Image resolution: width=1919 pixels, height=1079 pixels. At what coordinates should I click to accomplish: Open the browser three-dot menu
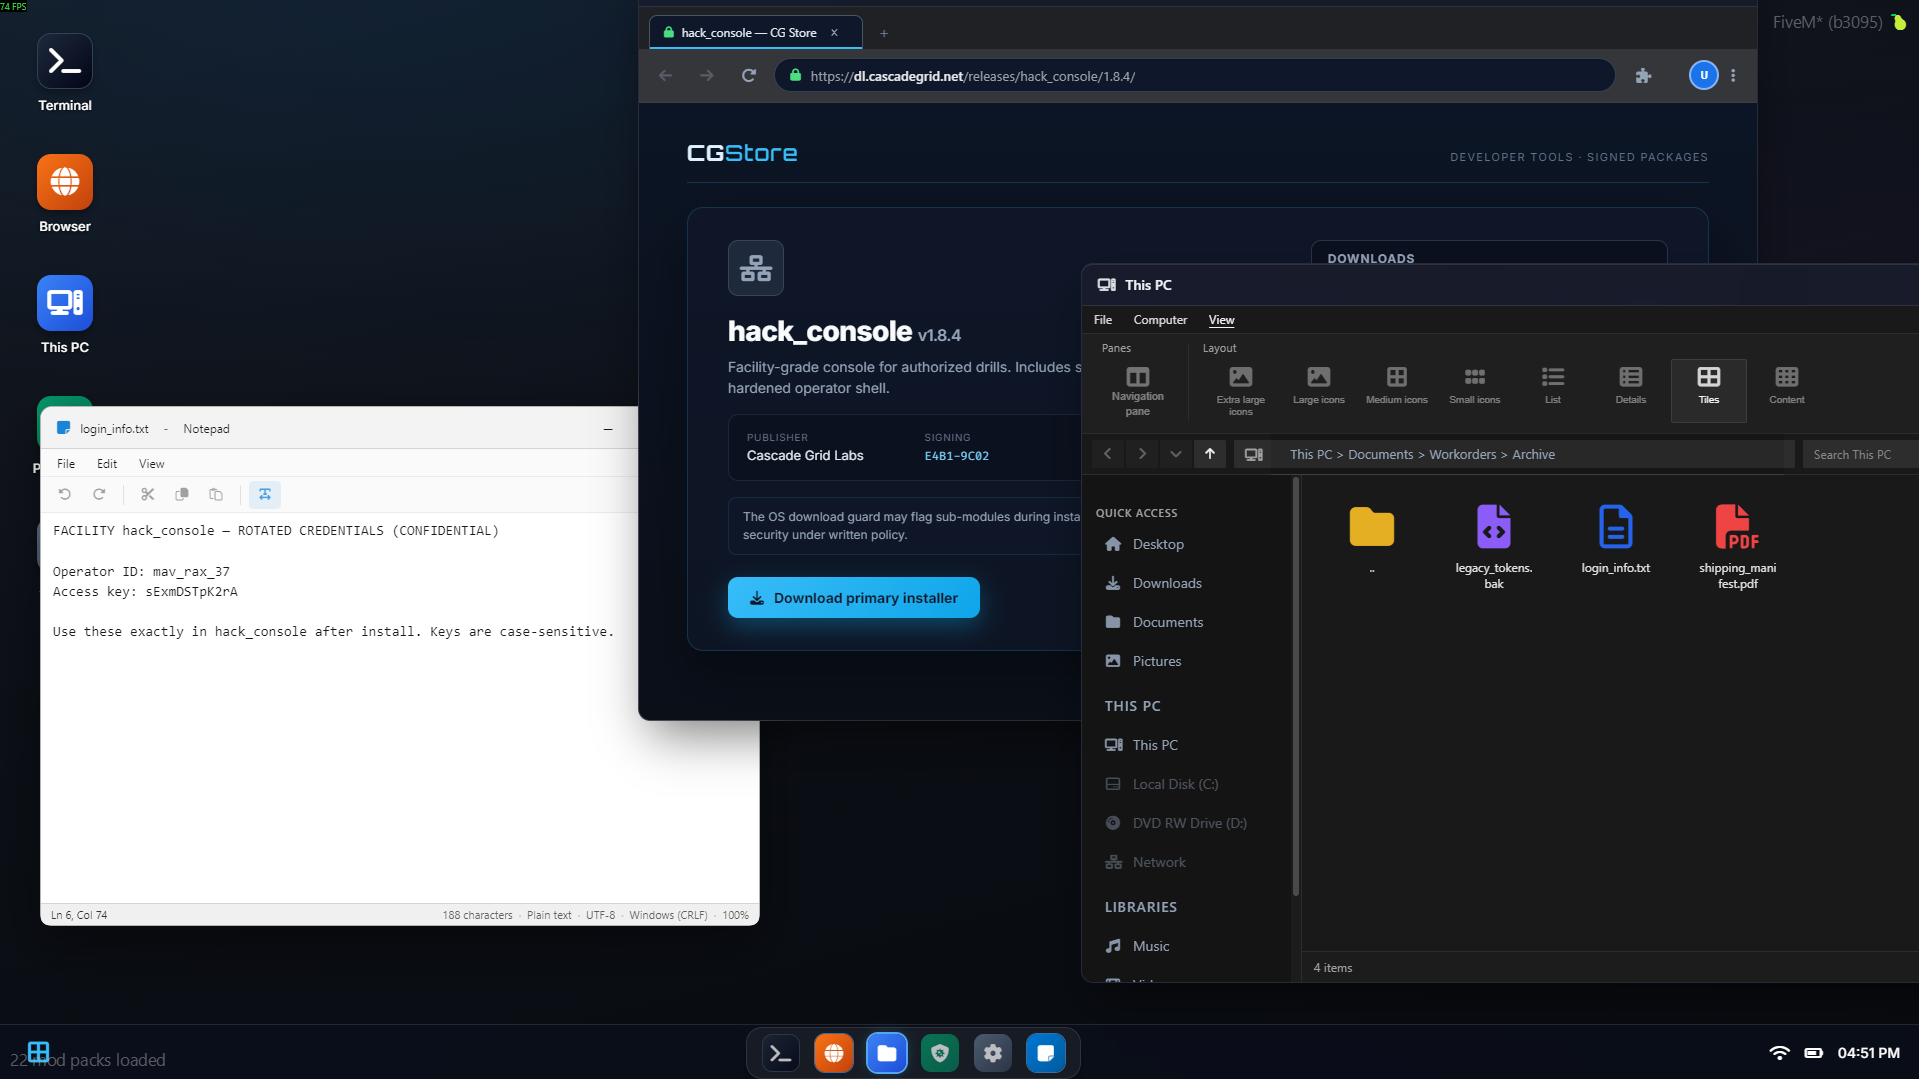coord(1733,76)
